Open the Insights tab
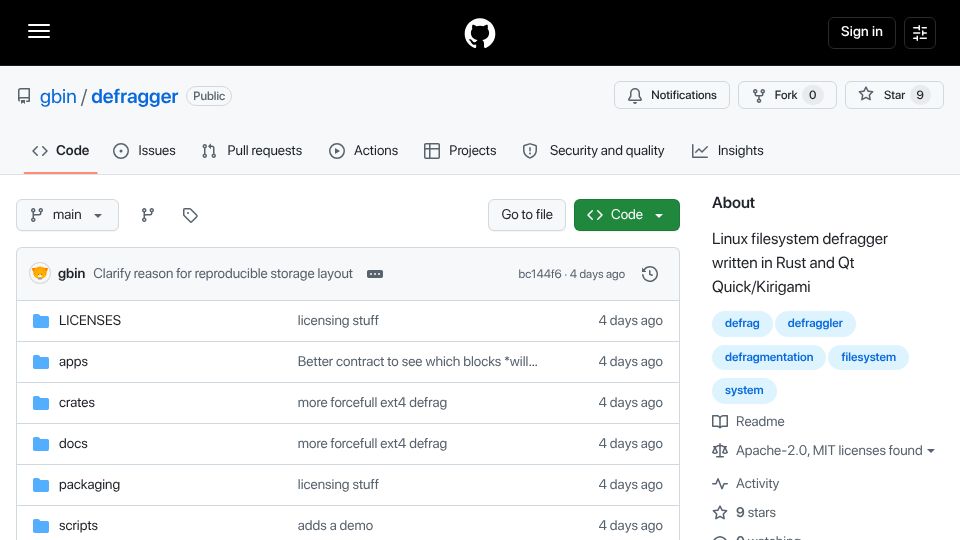 pos(728,151)
